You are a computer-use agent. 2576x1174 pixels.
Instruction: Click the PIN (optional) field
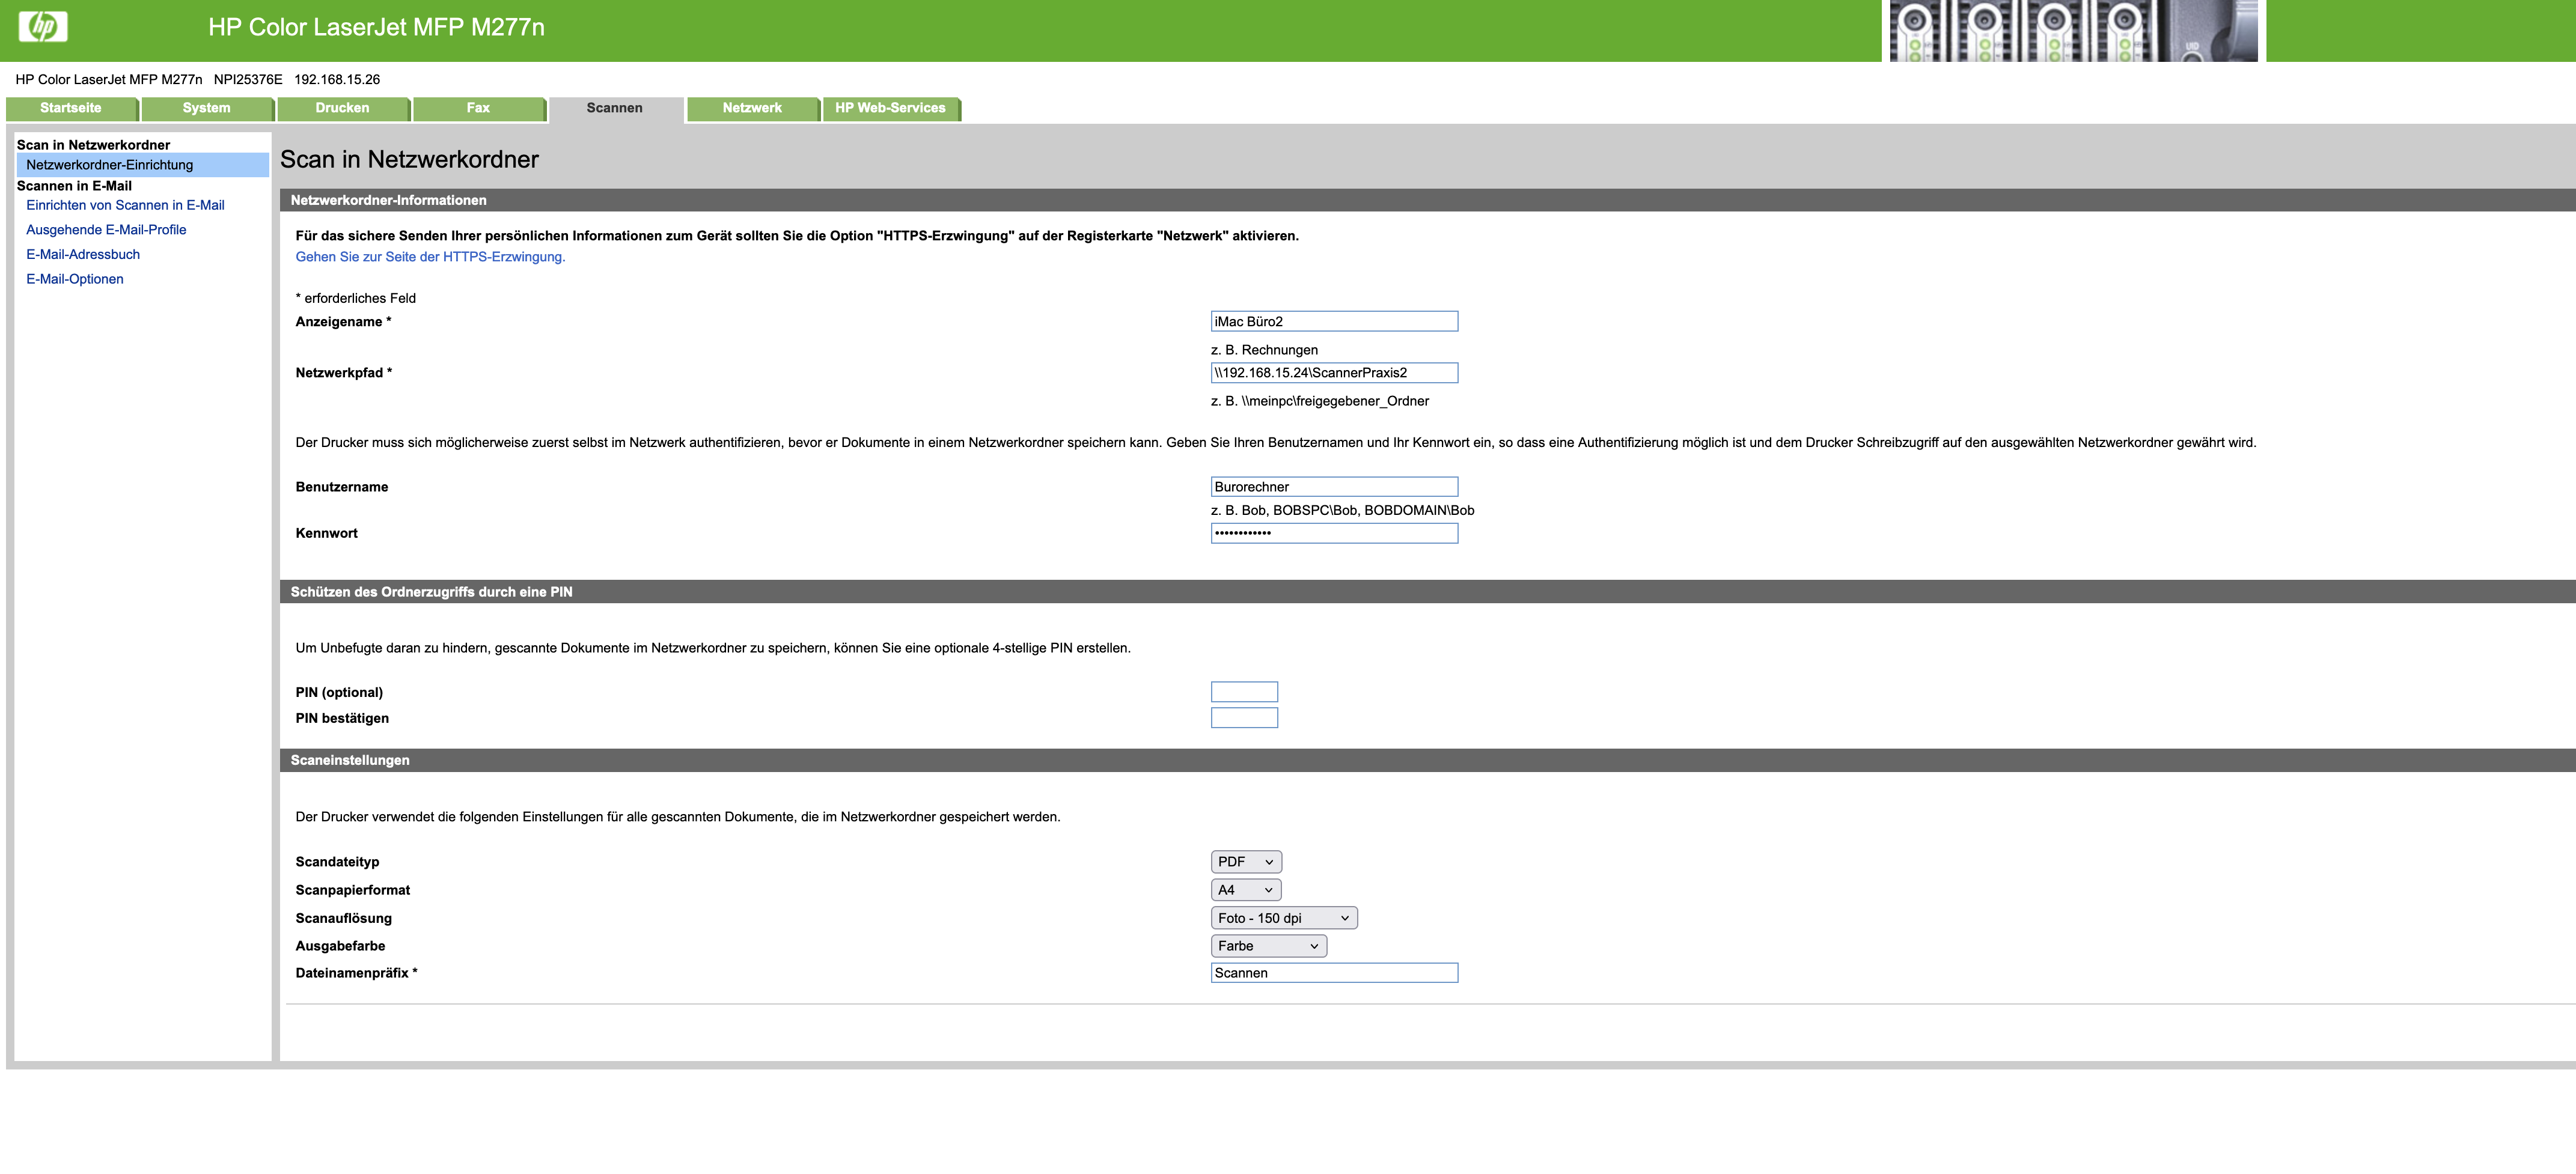point(1243,692)
